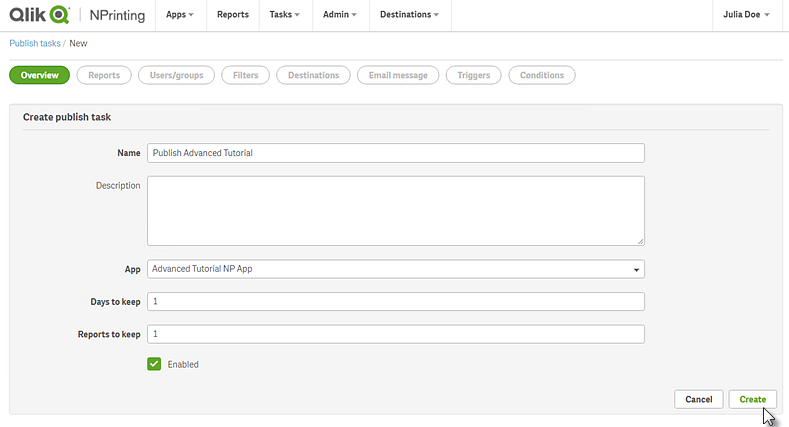Switch to the Filters tab
The height and width of the screenshot is (427, 789).
(246, 75)
